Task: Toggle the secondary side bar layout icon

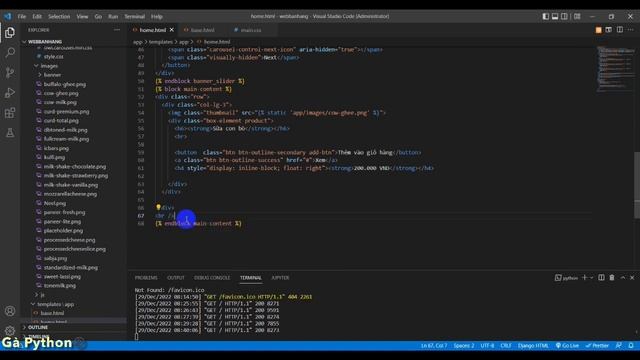Action: pyautogui.click(x=564, y=16)
